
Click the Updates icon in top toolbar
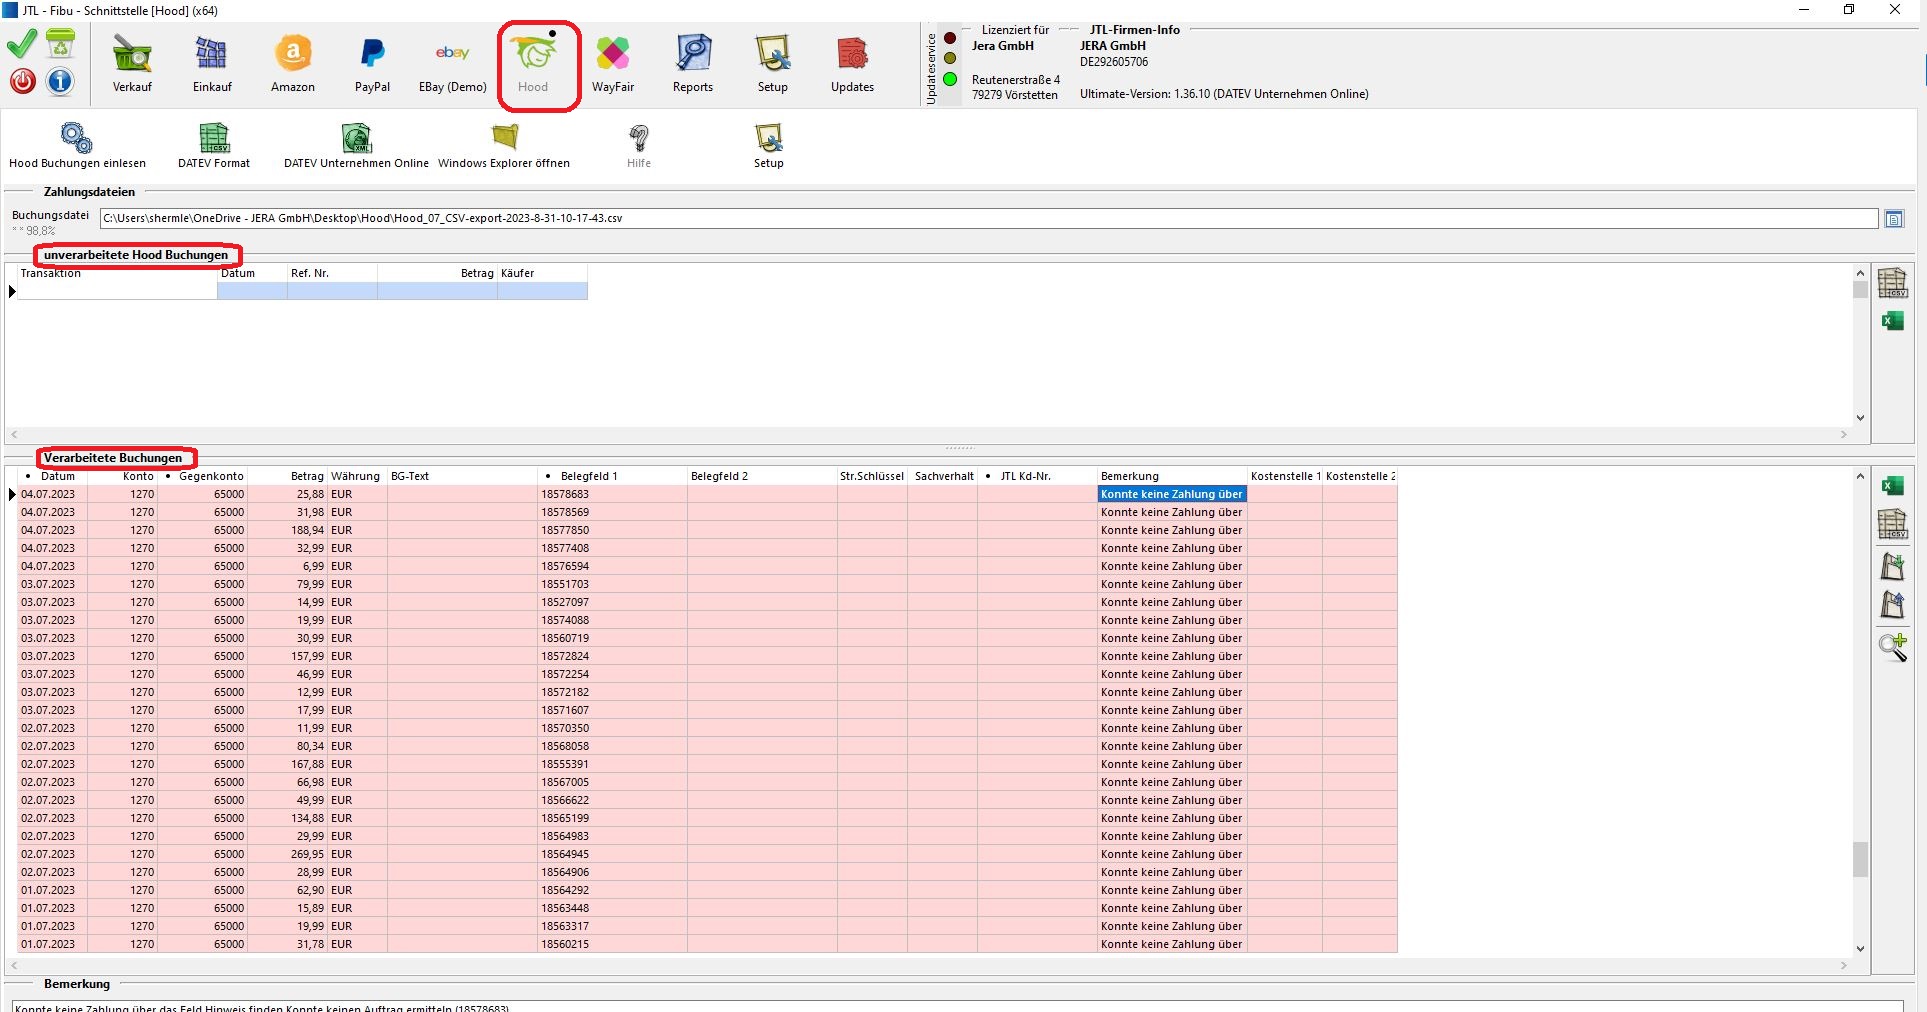pos(852,64)
